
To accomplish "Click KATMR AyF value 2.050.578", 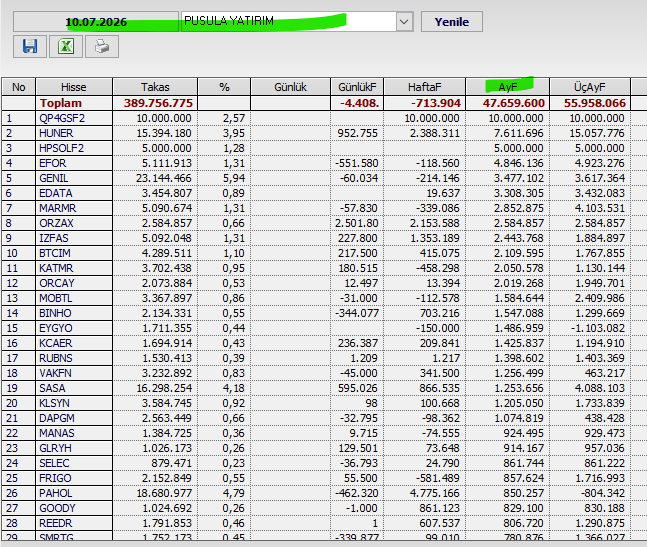I will 519,268.
